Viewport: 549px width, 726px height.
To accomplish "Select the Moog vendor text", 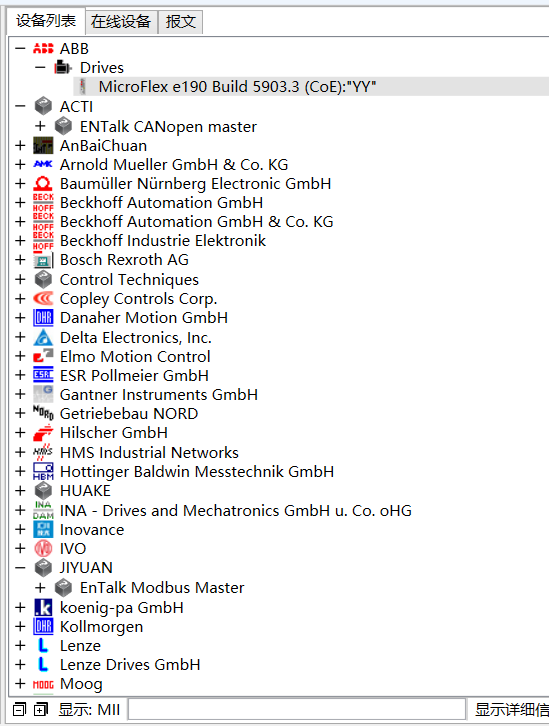I will pyautogui.click(x=81, y=684).
